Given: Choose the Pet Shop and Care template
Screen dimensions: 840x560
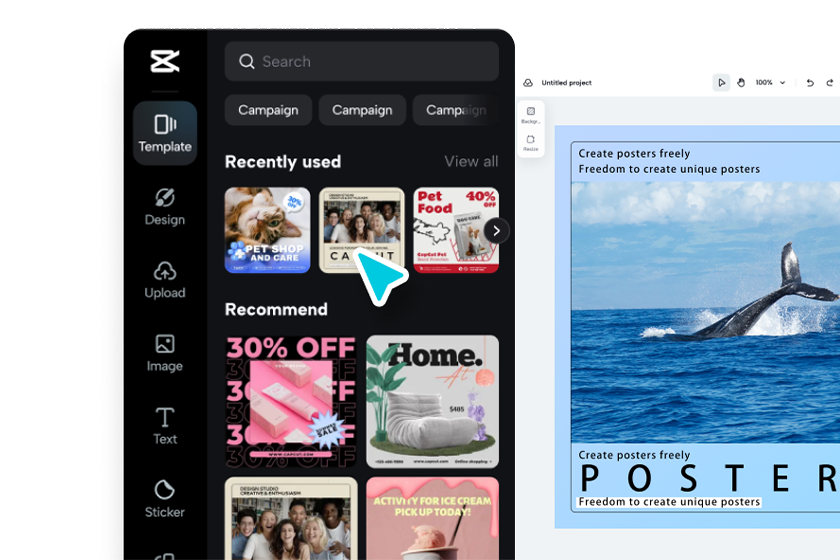Looking at the screenshot, I should pos(267,230).
